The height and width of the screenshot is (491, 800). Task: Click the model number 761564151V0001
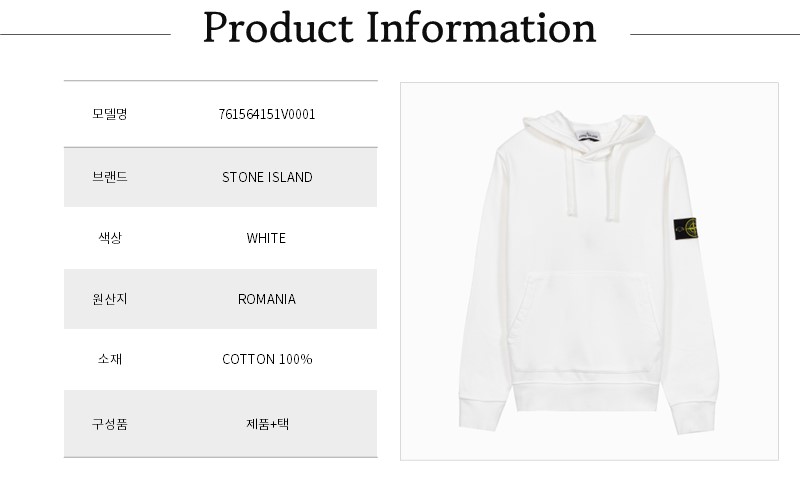pos(266,114)
